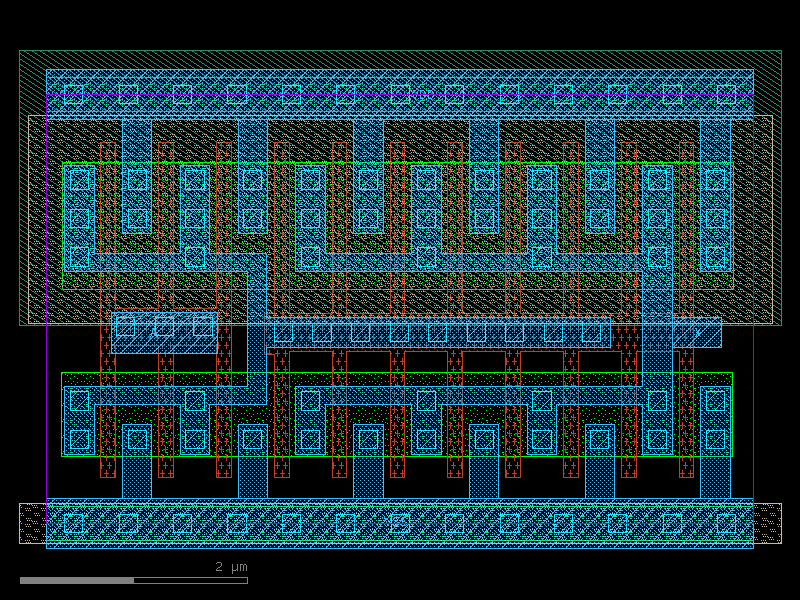Click the top-right contact in PMOS diffusion

[x=715, y=180]
